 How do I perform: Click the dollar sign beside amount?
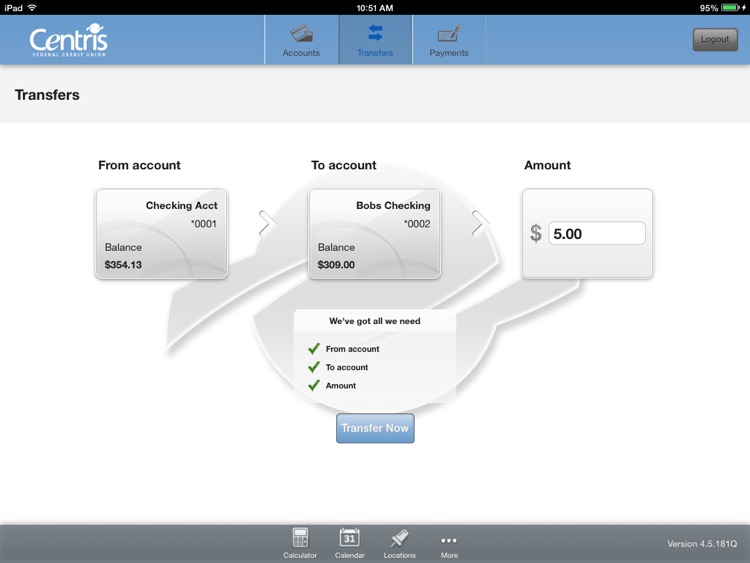tap(536, 233)
